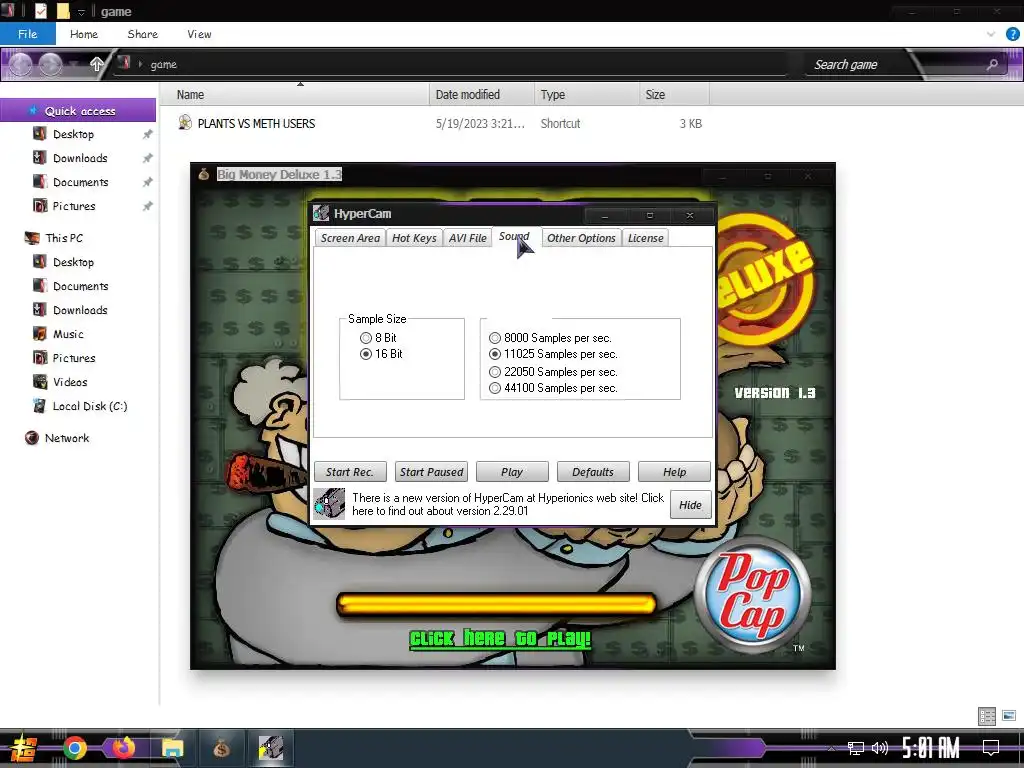
Task: Open Explorer help question mark icon
Action: (1013, 34)
